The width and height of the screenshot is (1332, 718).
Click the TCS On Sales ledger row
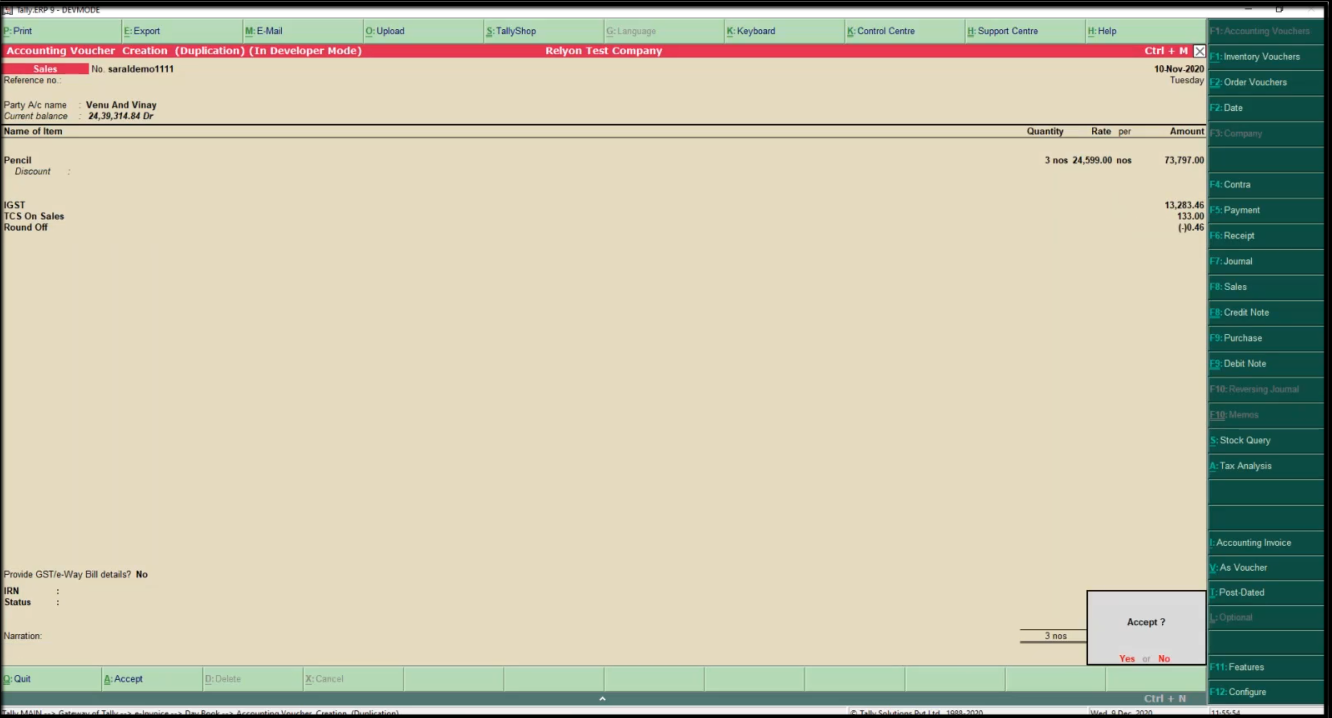tap(603, 216)
